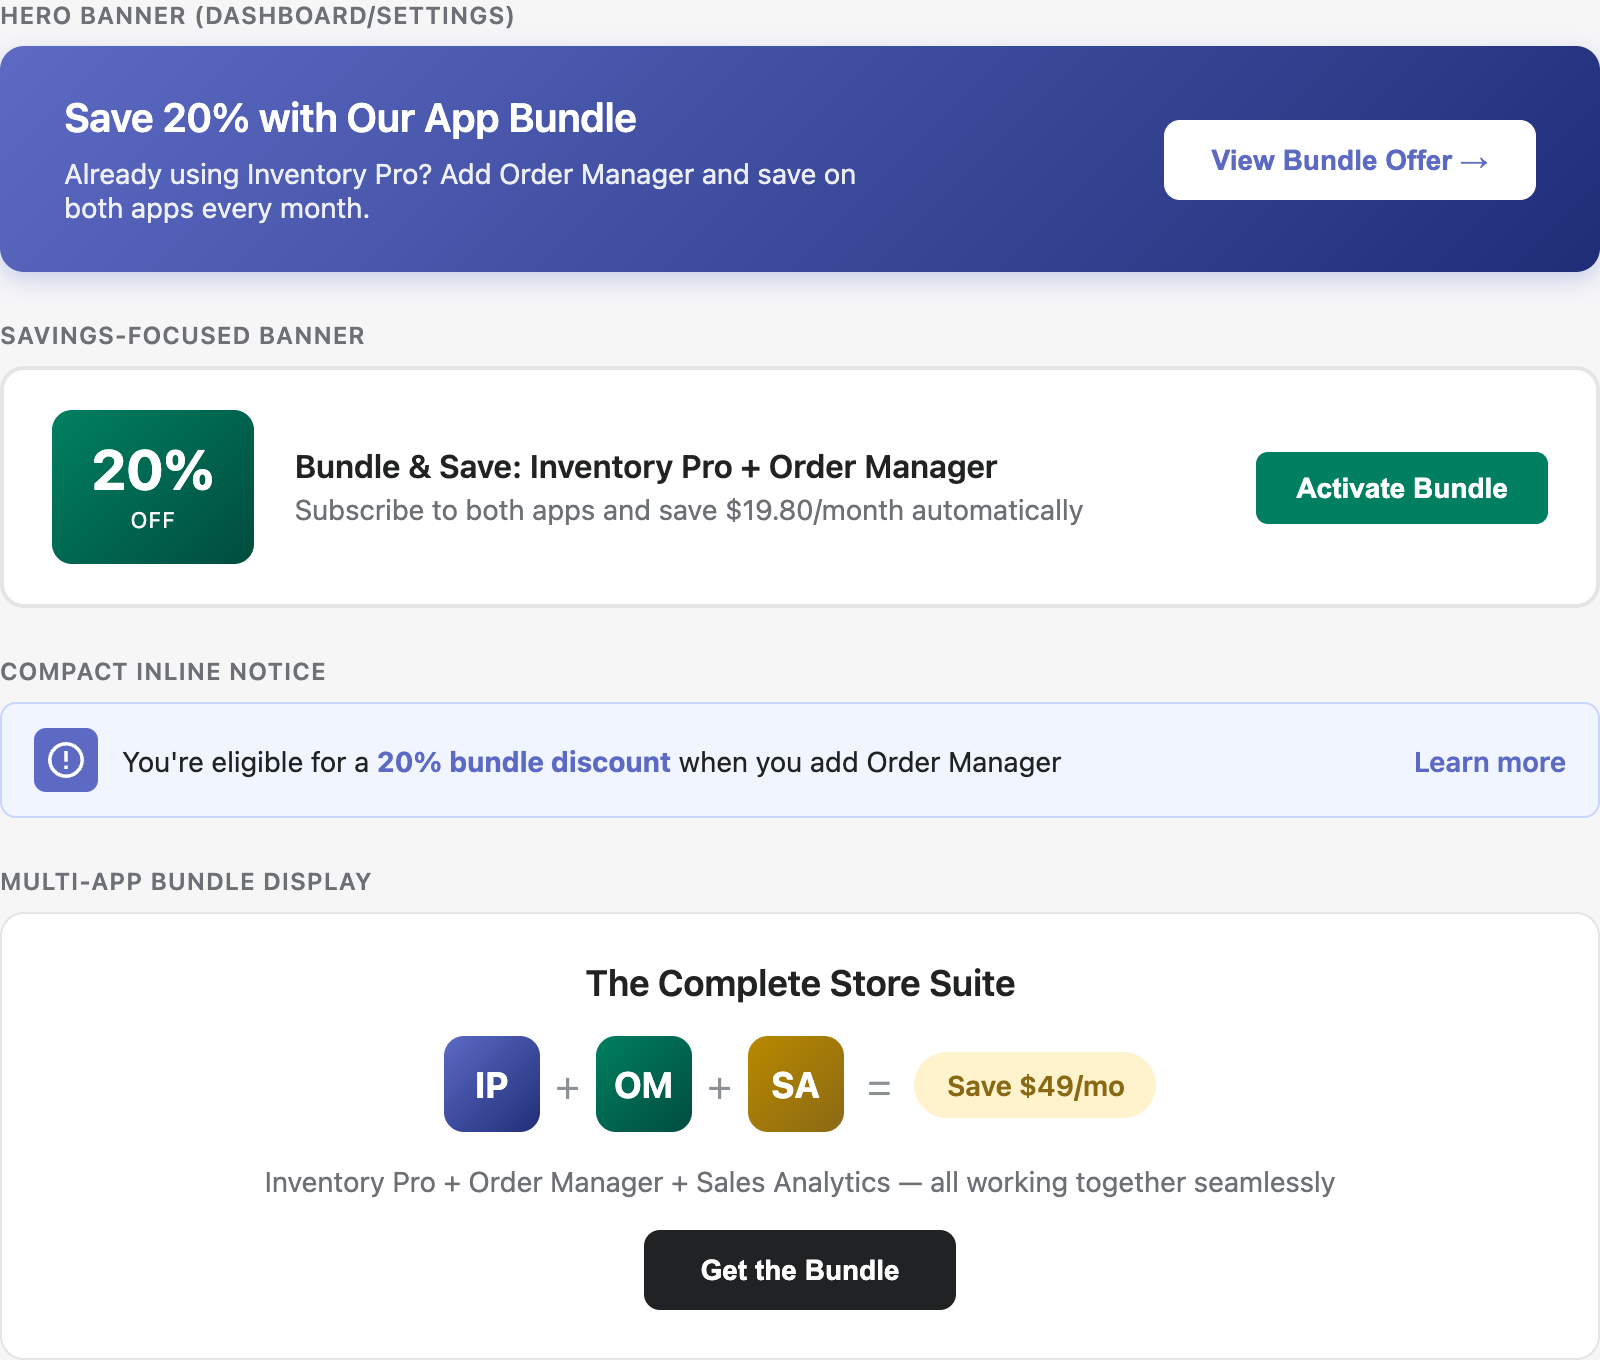The image size is (1600, 1360).
Task: Click the green 20% OFF badge
Action: click(152, 486)
